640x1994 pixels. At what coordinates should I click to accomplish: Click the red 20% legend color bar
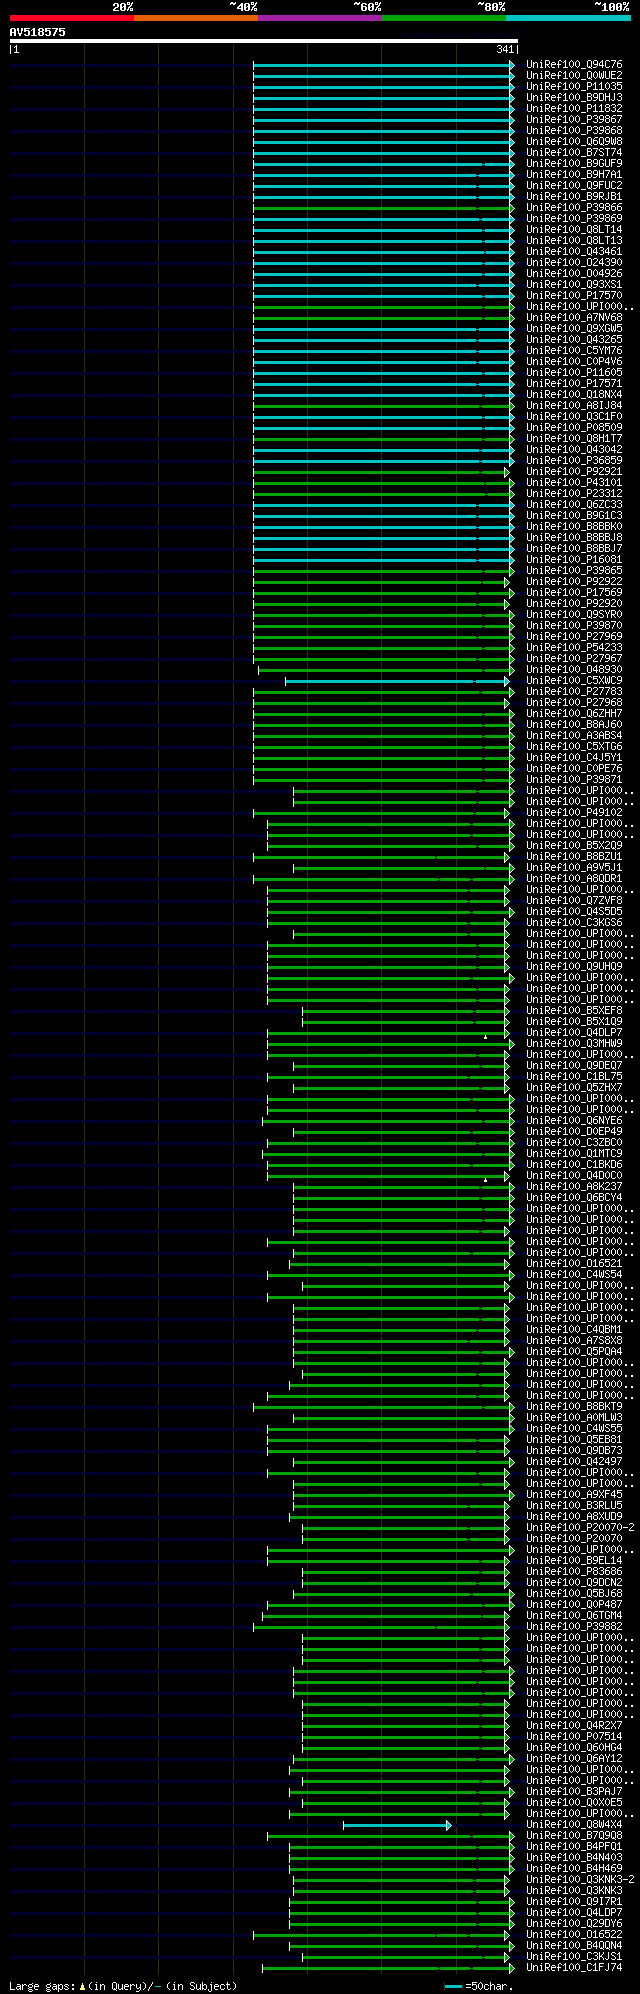[71, 18]
